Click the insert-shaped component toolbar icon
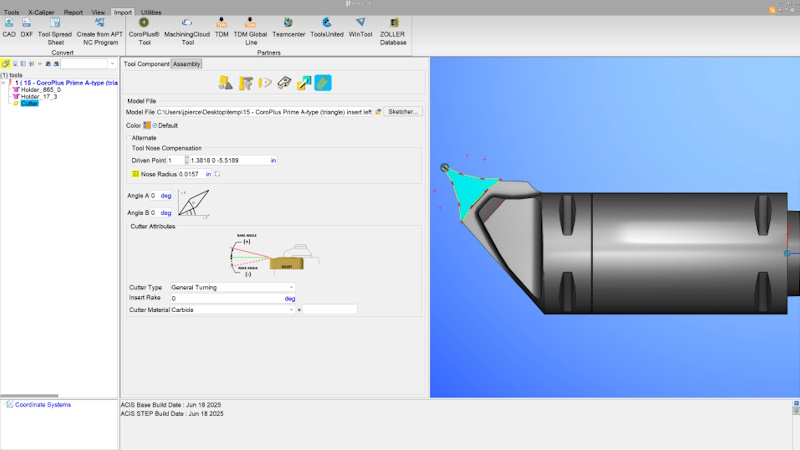800x450 pixels. point(284,83)
